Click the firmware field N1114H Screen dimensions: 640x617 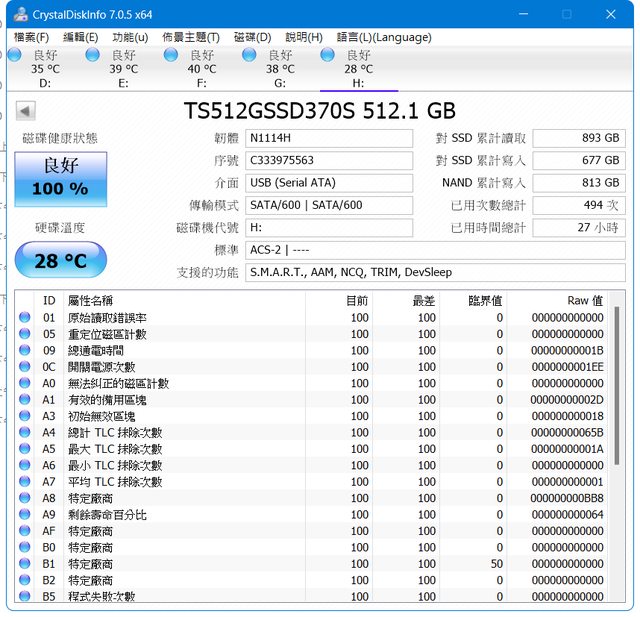click(329, 138)
